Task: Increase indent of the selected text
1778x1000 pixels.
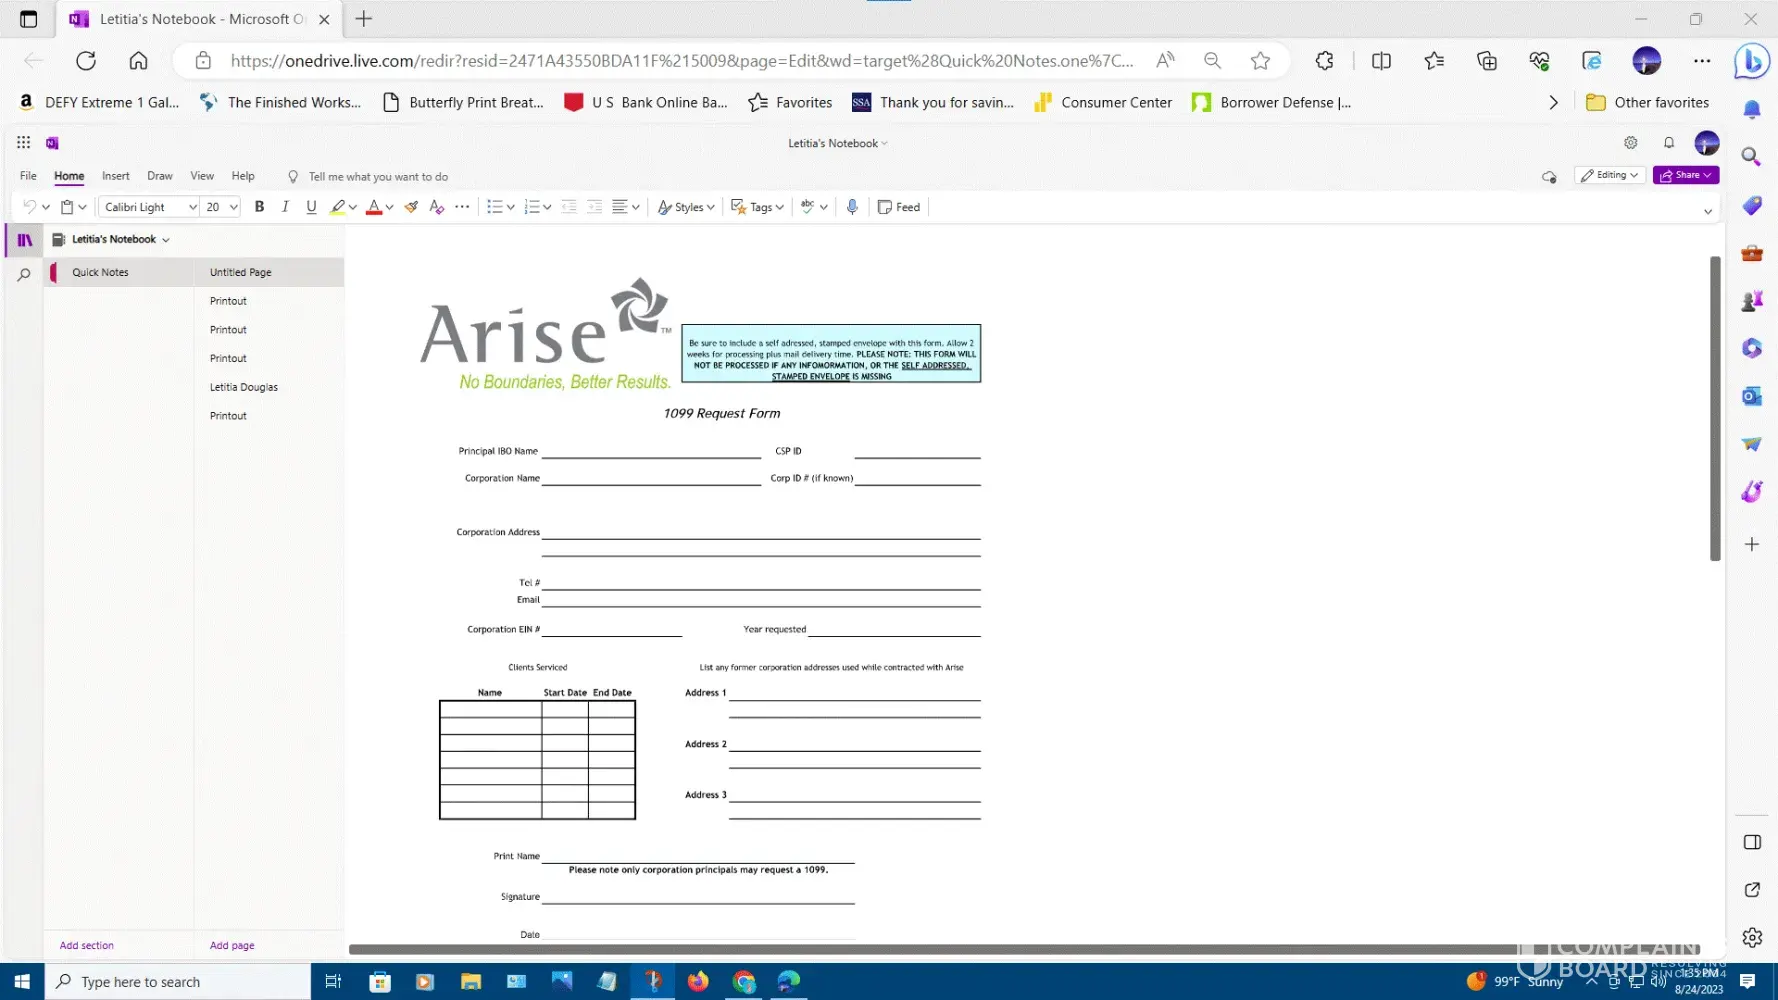Action: 594,207
